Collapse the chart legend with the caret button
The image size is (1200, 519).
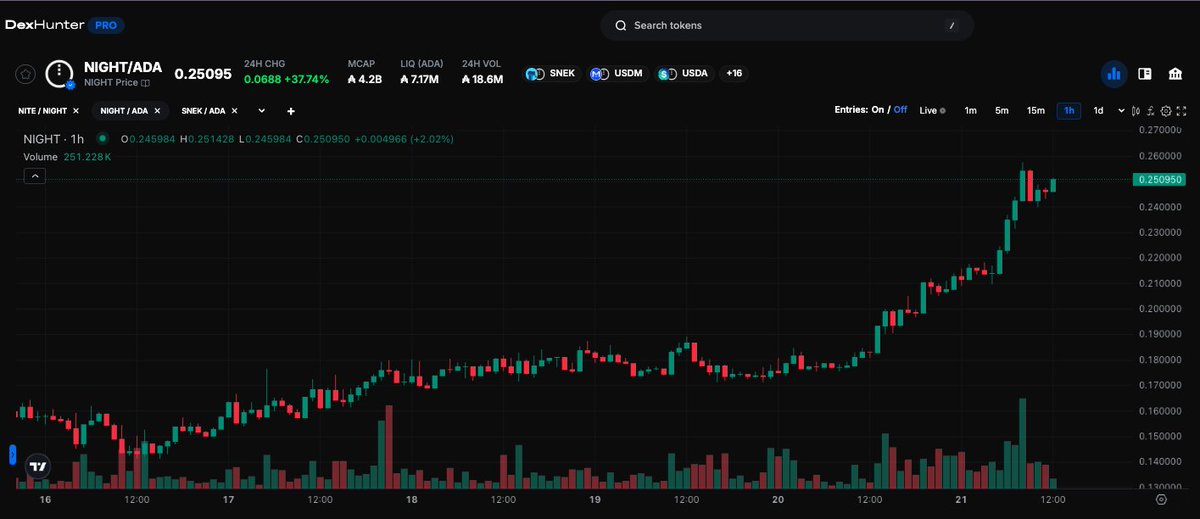point(34,176)
